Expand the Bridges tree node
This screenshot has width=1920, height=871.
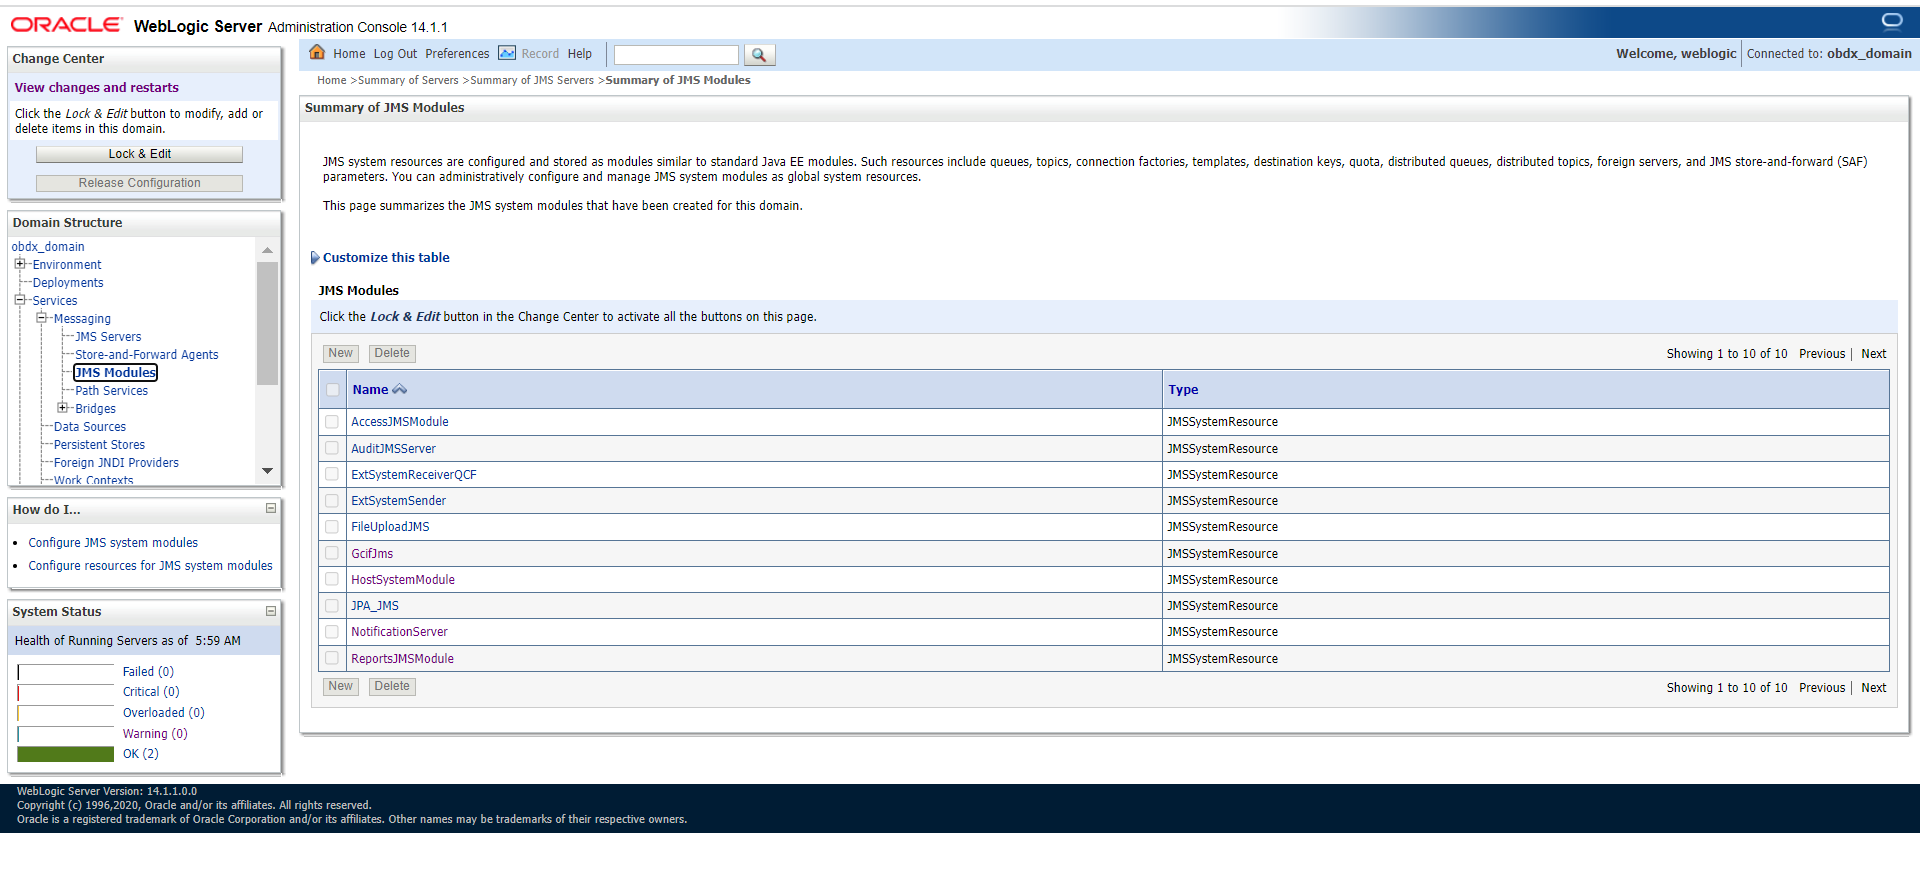pyautogui.click(x=63, y=408)
